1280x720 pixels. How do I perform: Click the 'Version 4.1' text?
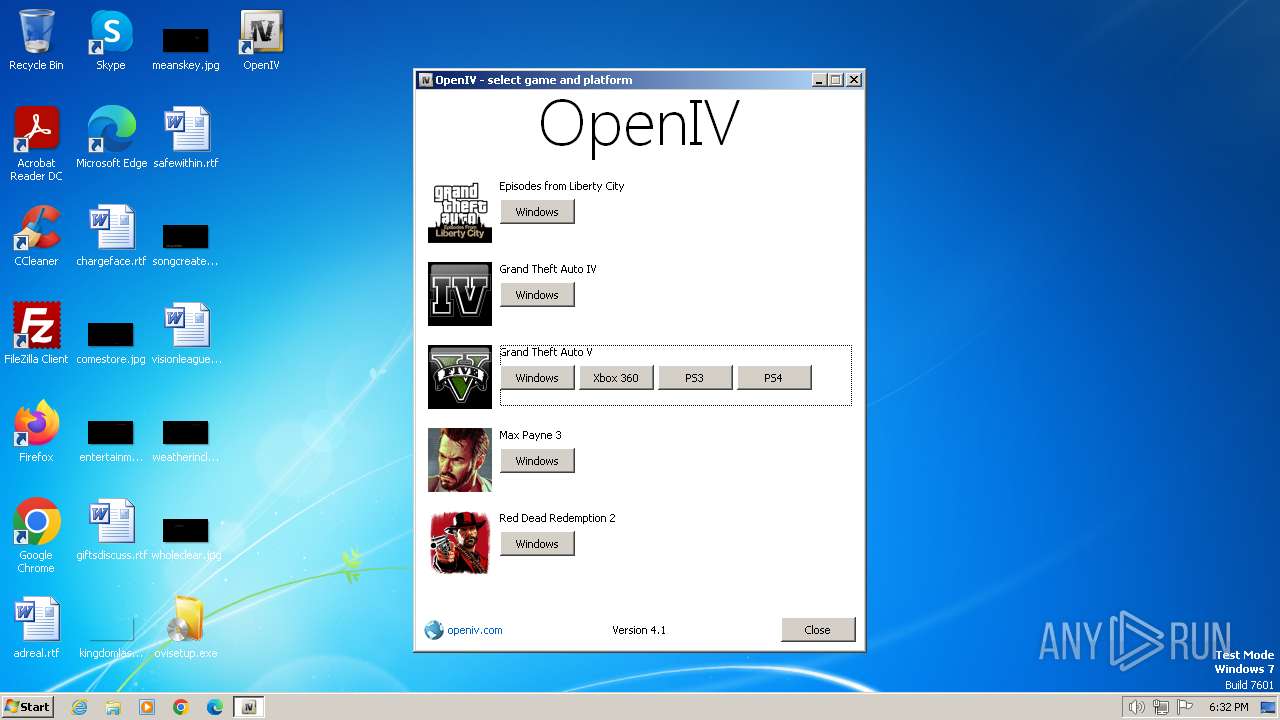coord(639,630)
